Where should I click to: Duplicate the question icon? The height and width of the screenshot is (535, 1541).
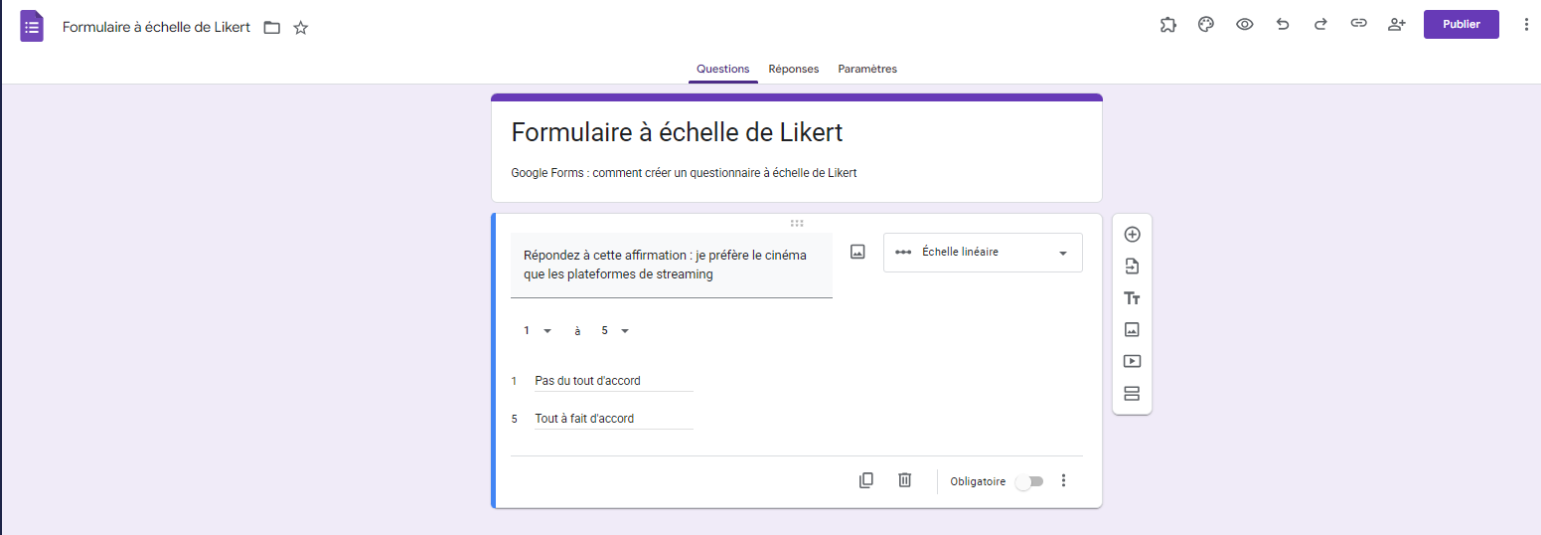(x=866, y=480)
